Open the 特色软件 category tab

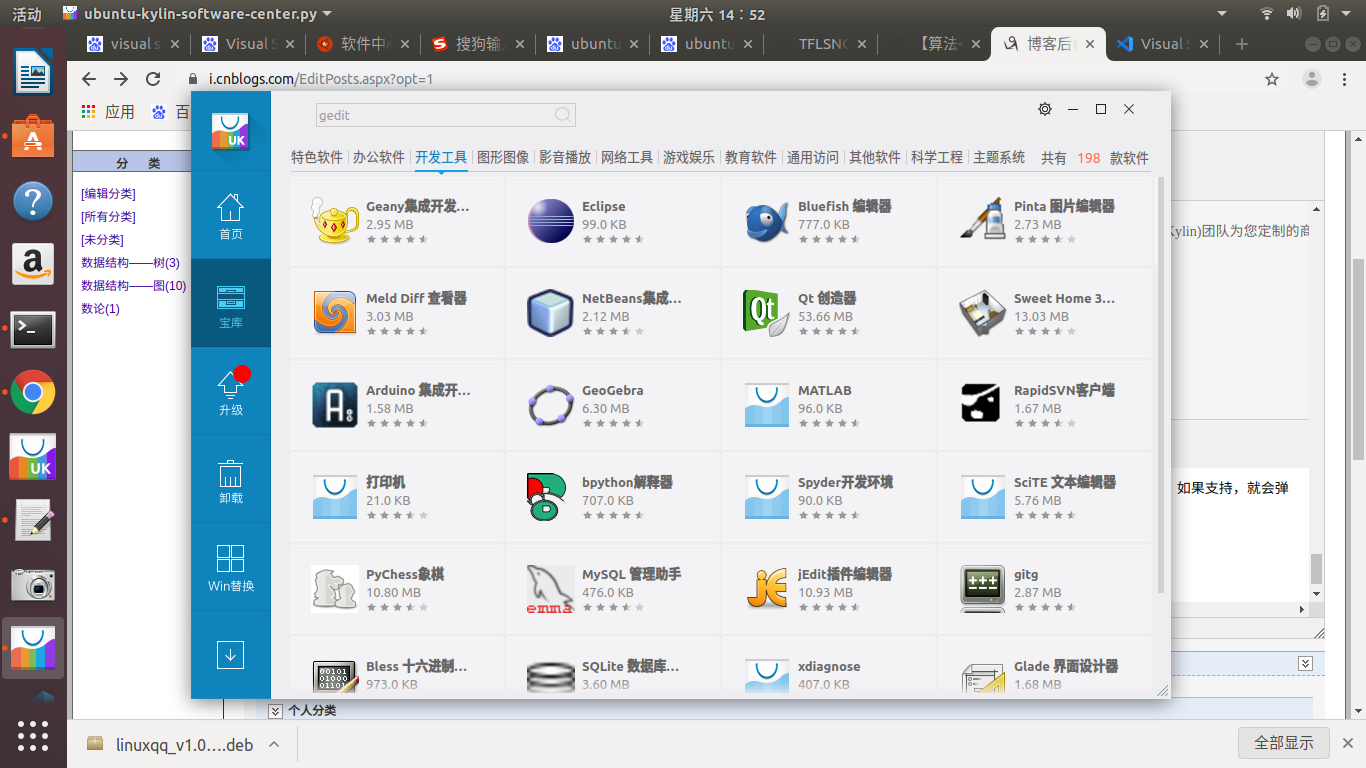point(317,157)
